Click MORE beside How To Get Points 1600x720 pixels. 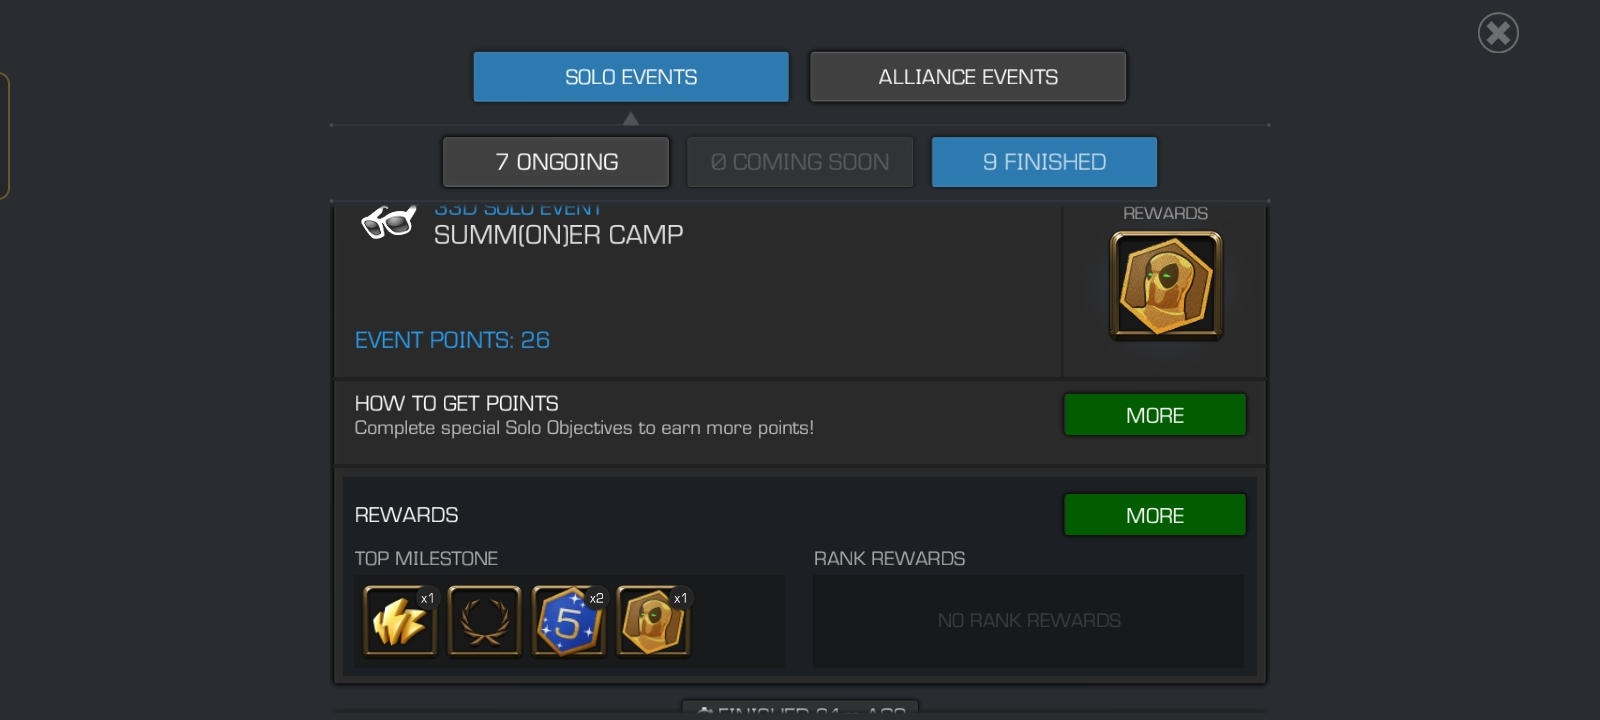click(x=1155, y=415)
